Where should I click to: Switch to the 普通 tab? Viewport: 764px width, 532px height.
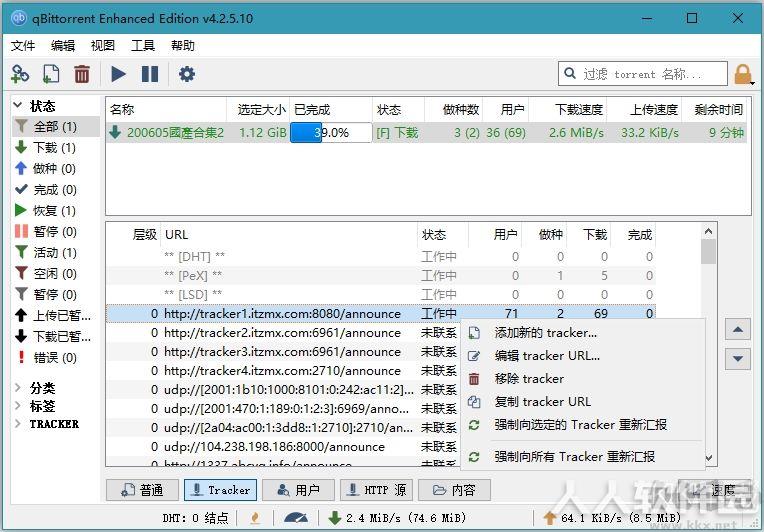coord(142,490)
